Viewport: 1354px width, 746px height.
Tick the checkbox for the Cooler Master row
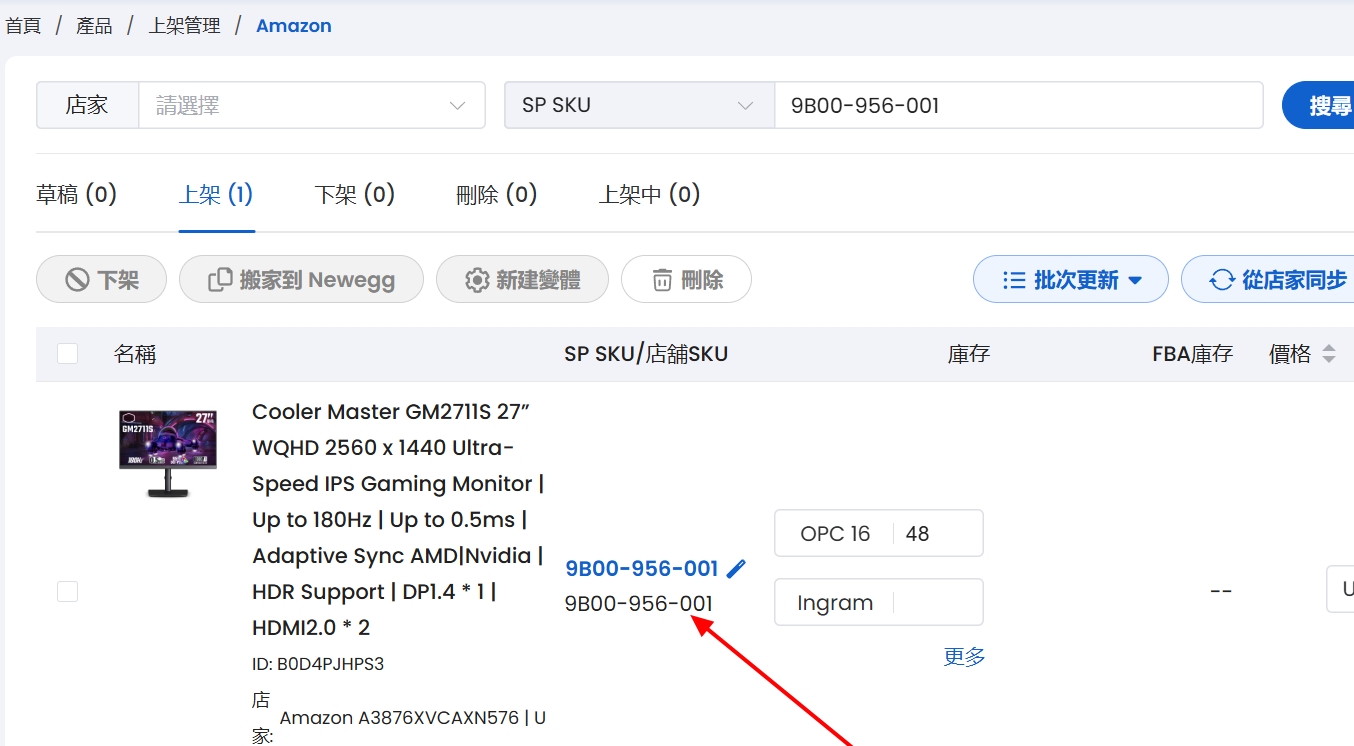[x=67, y=591]
